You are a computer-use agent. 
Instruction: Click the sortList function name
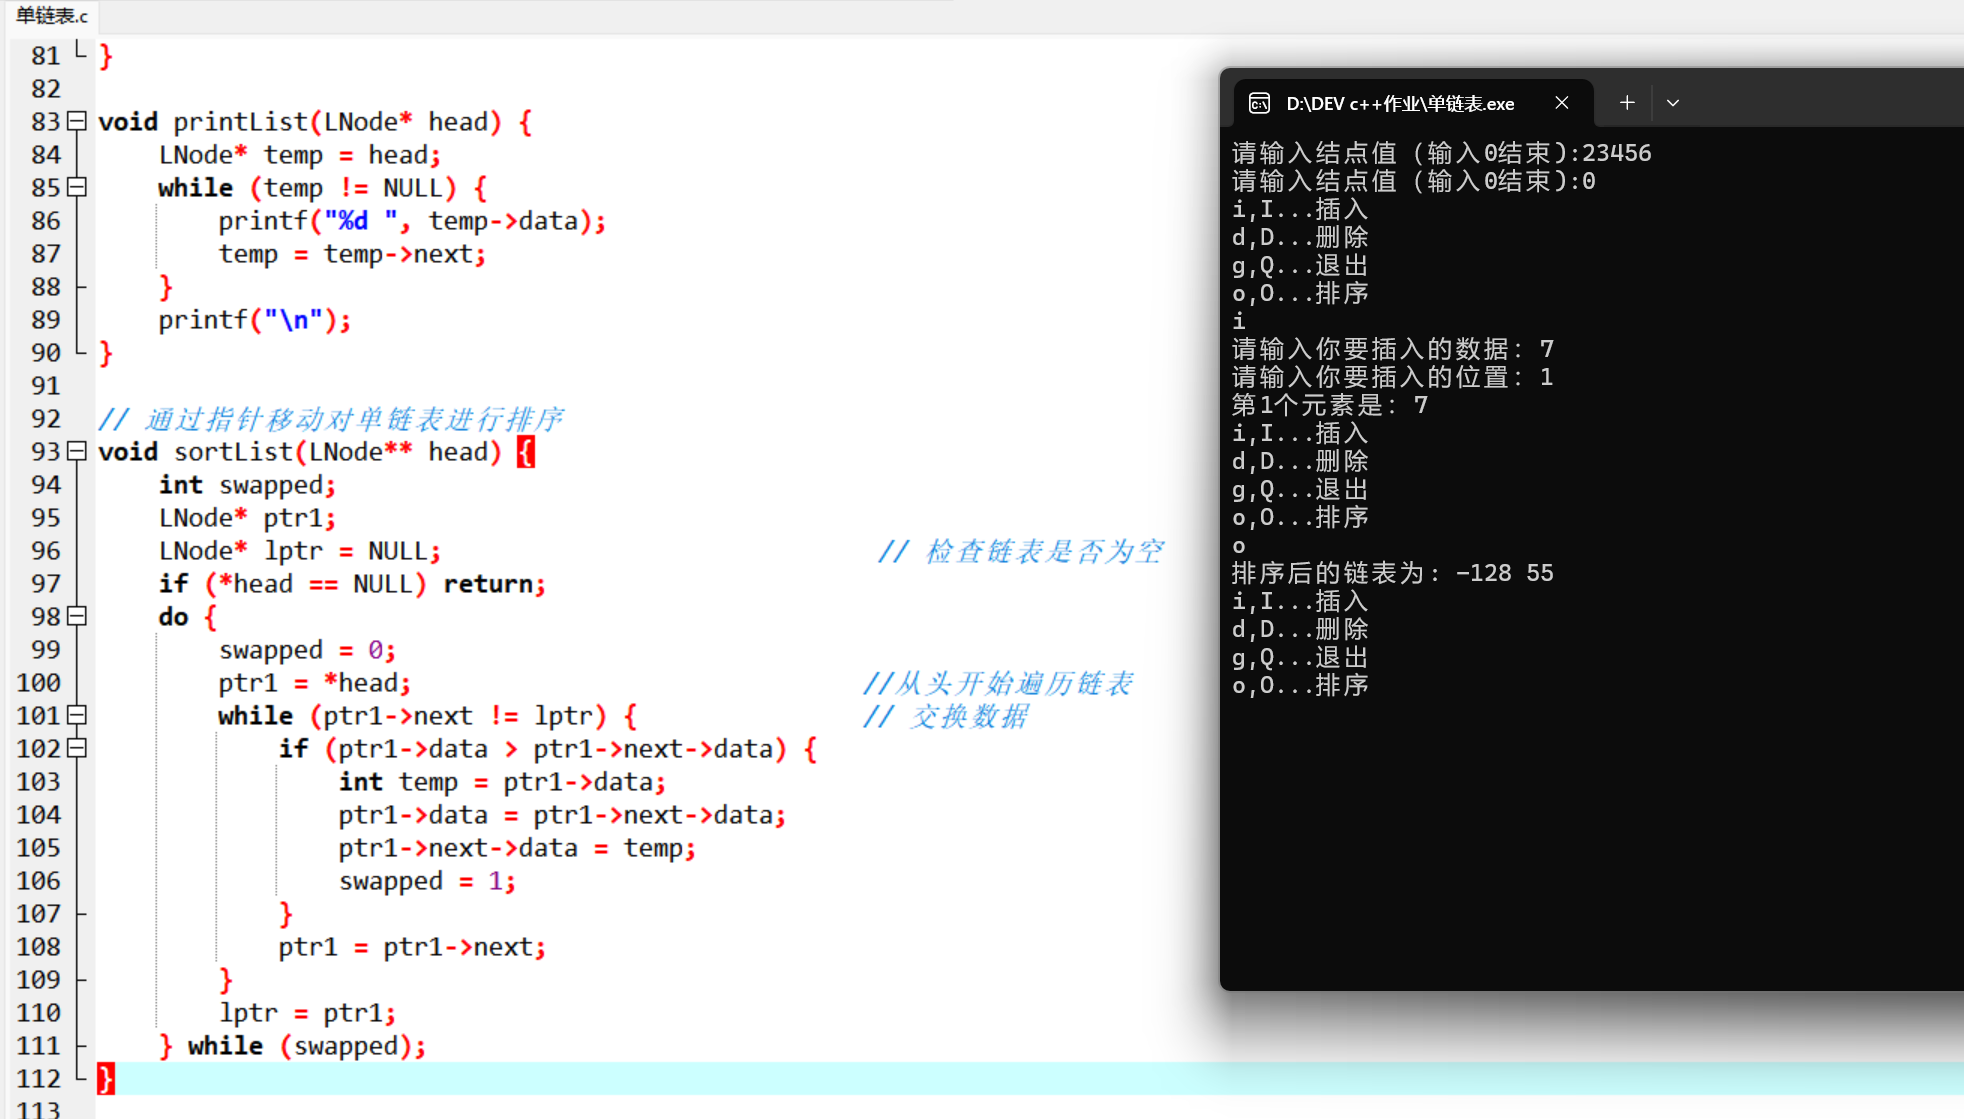click(232, 452)
